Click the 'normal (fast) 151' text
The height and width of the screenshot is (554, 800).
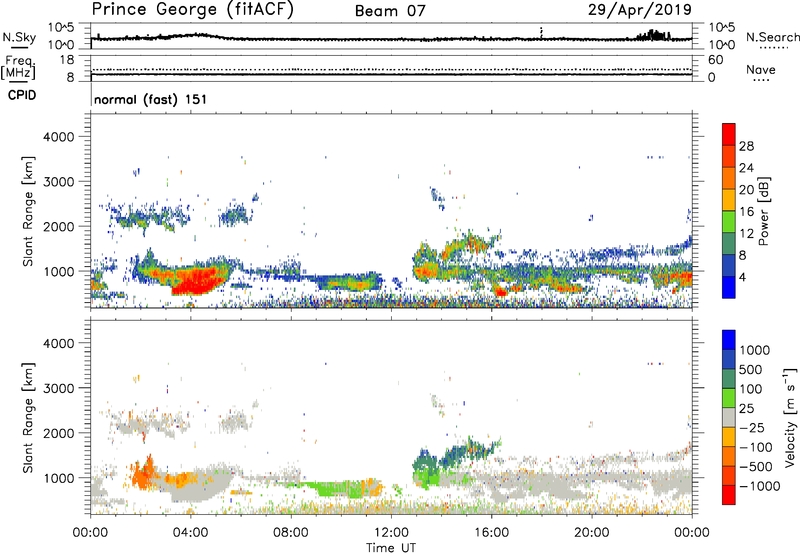(x=151, y=99)
